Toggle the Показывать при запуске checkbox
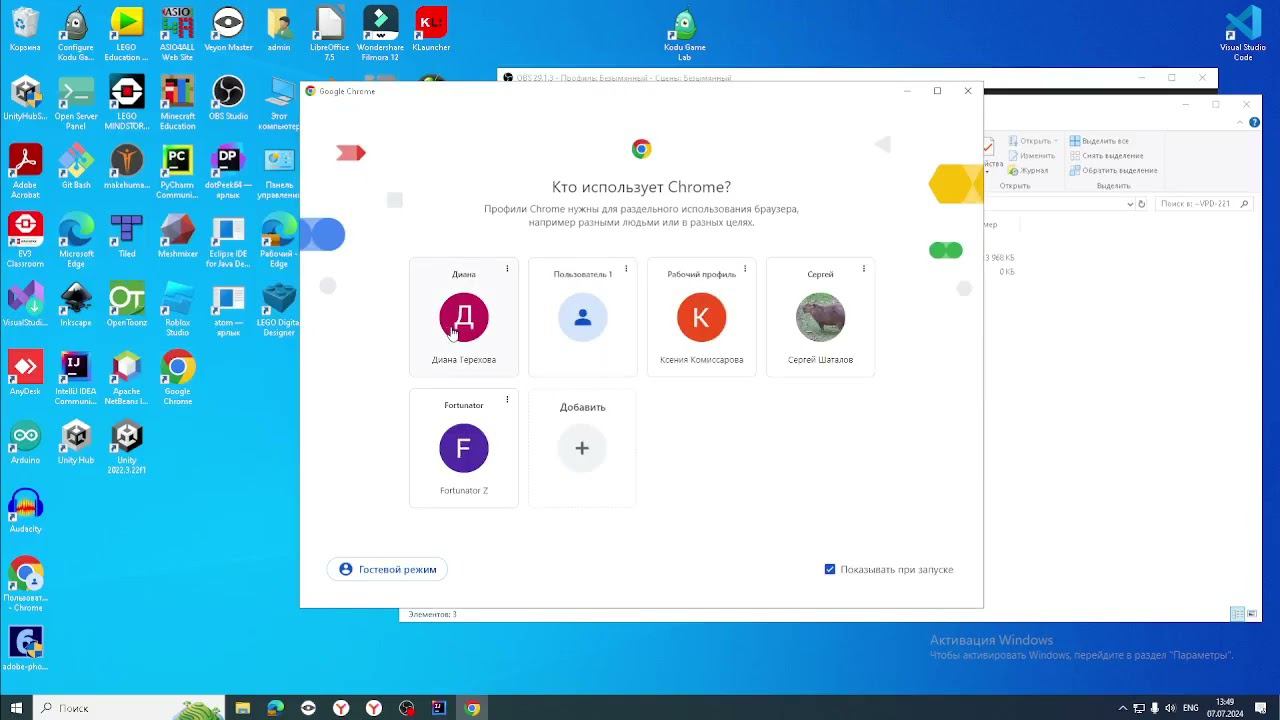This screenshot has width=1280, height=720. point(830,569)
